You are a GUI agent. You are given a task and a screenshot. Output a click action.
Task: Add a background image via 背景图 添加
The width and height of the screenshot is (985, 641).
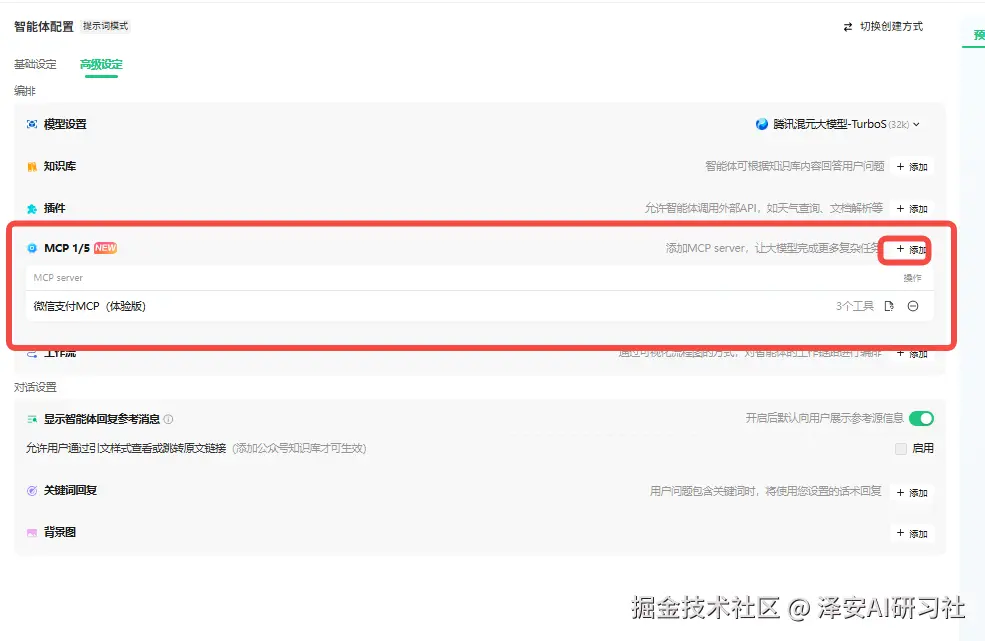point(912,534)
